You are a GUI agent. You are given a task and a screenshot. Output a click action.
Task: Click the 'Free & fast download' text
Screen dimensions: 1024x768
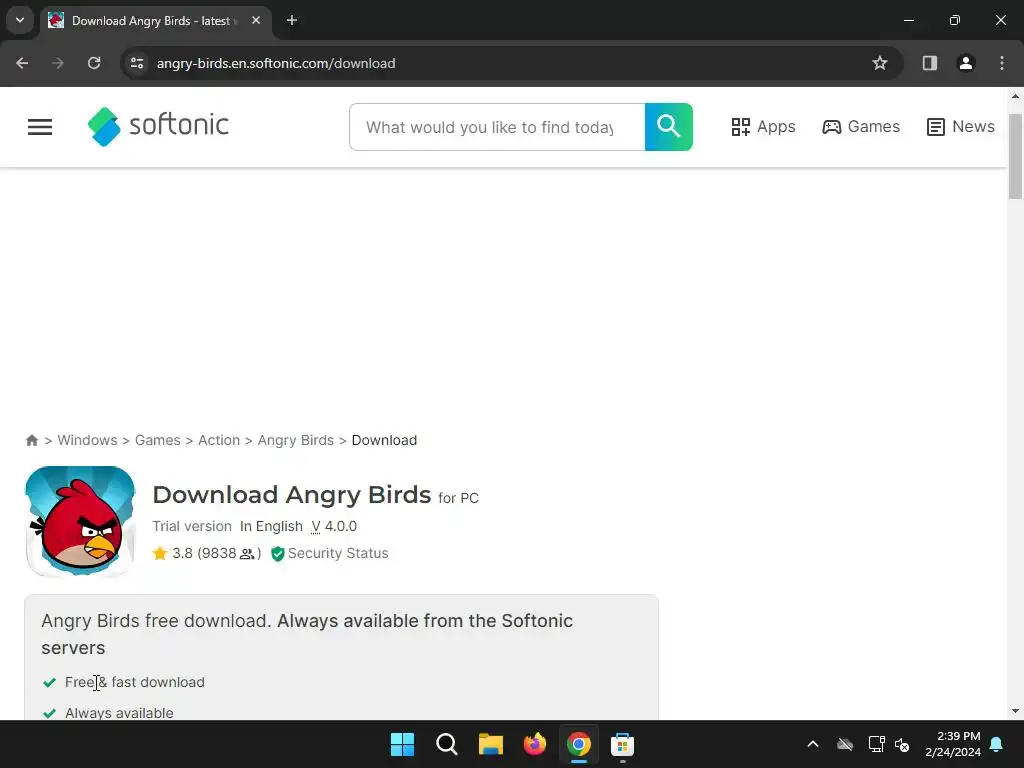(x=135, y=682)
